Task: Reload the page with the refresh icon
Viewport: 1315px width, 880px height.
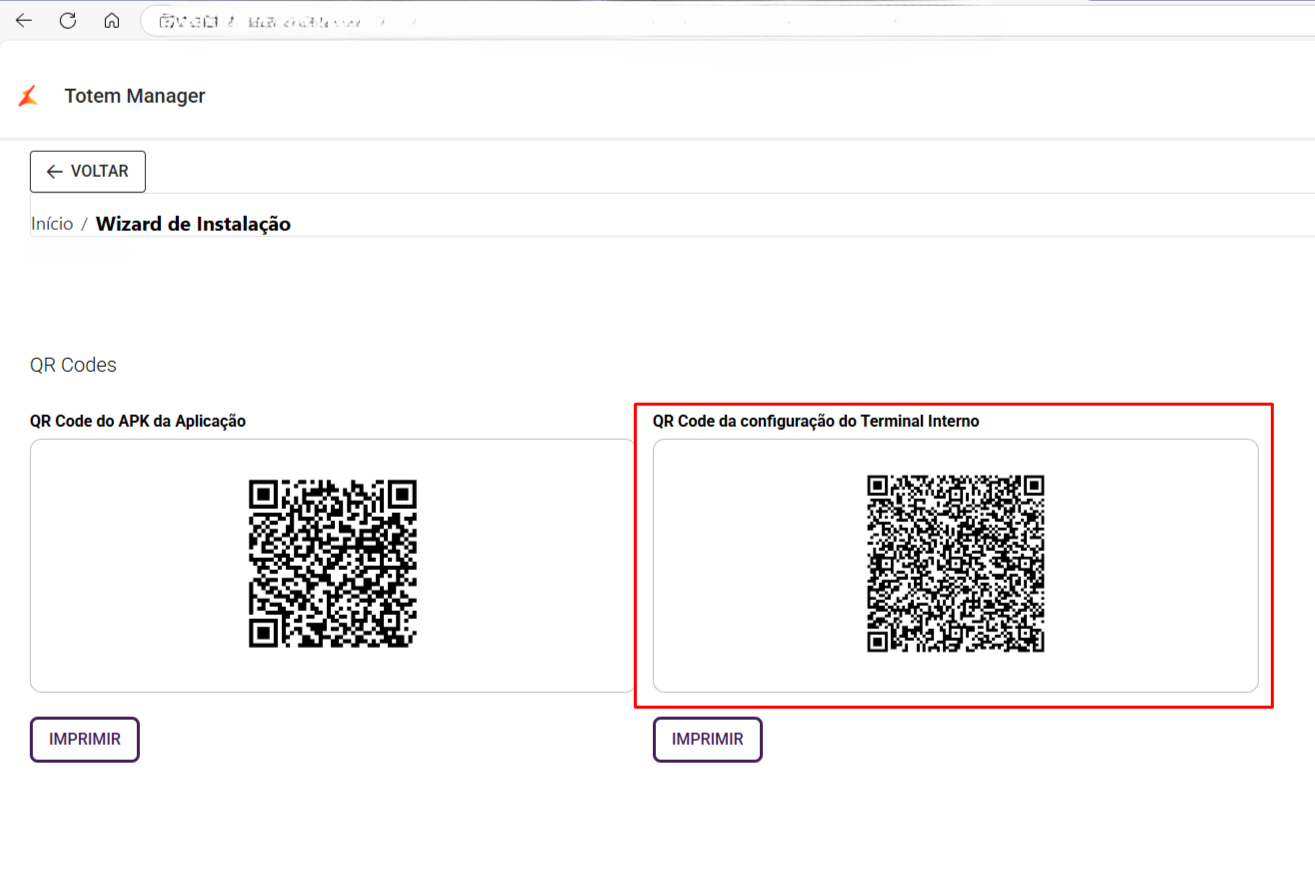Action: pos(68,21)
